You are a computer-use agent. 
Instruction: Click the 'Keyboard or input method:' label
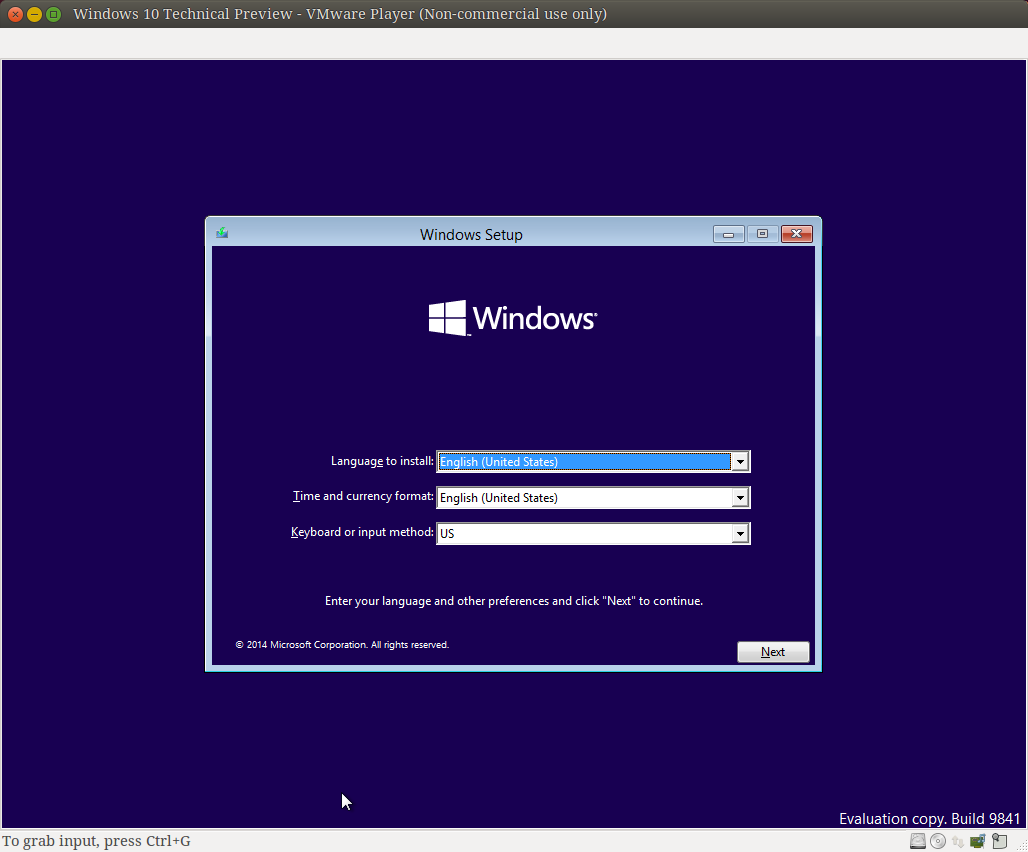(363, 532)
